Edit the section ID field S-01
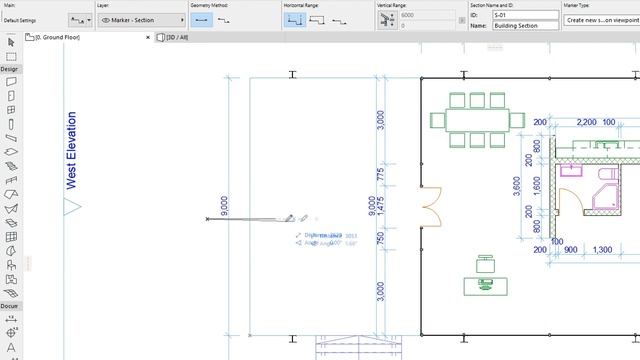 point(525,15)
